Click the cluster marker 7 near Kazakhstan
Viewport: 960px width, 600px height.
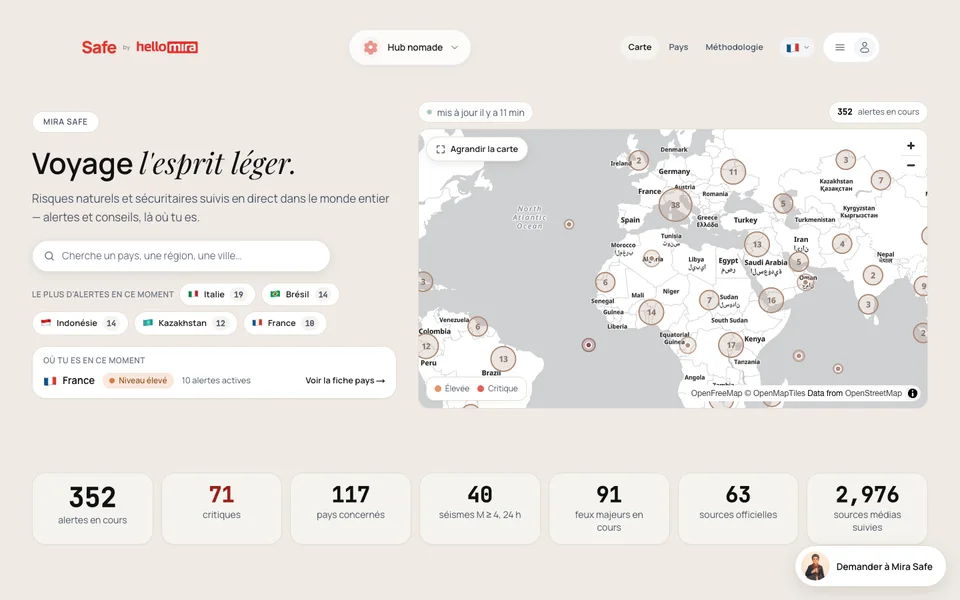pos(881,180)
